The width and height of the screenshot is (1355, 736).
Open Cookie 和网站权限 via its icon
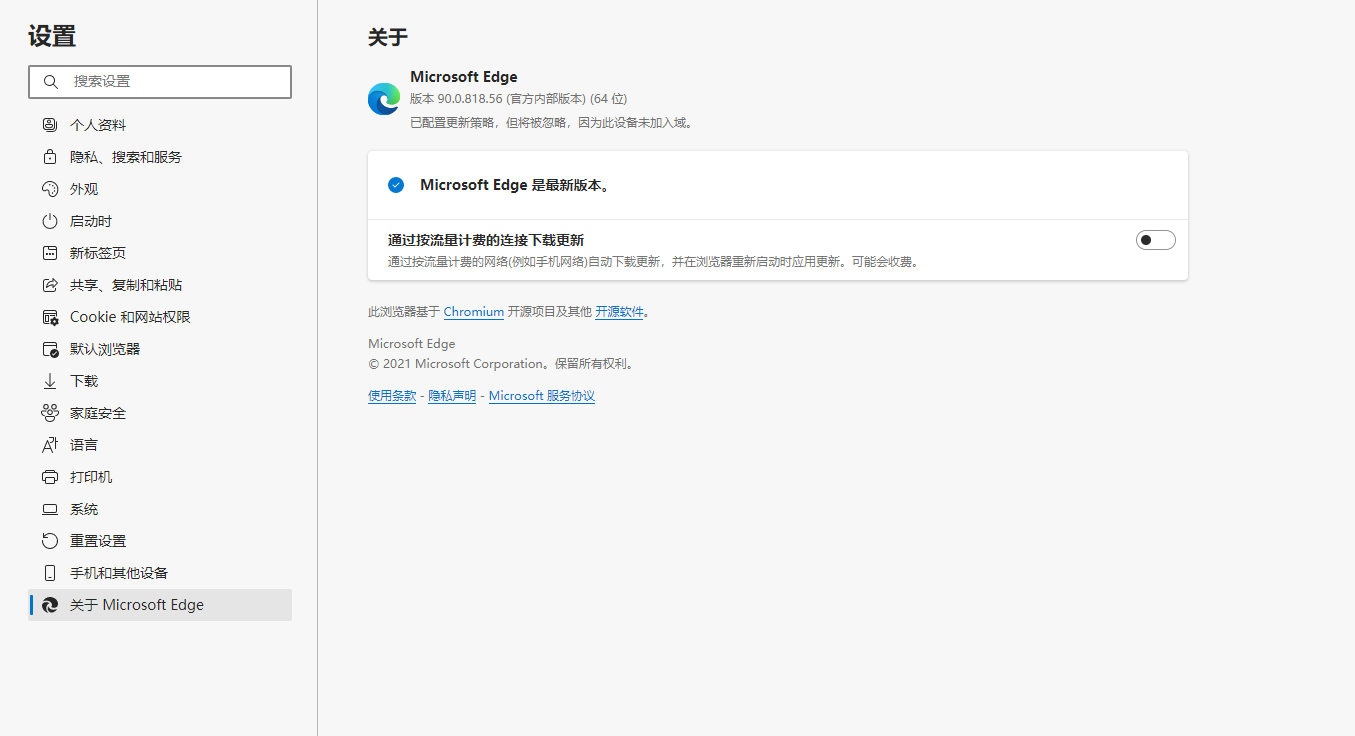pos(50,316)
